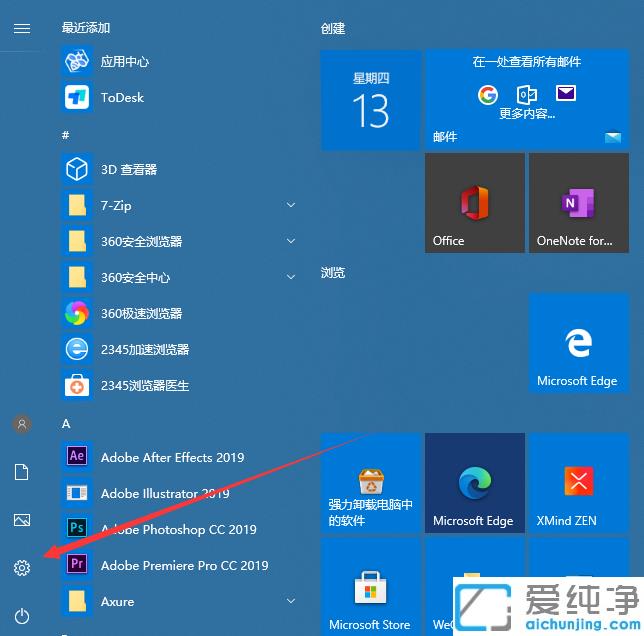The image size is (644, 636).
Task: Launch ToDesk app icon
Action: tap(77, 97)
